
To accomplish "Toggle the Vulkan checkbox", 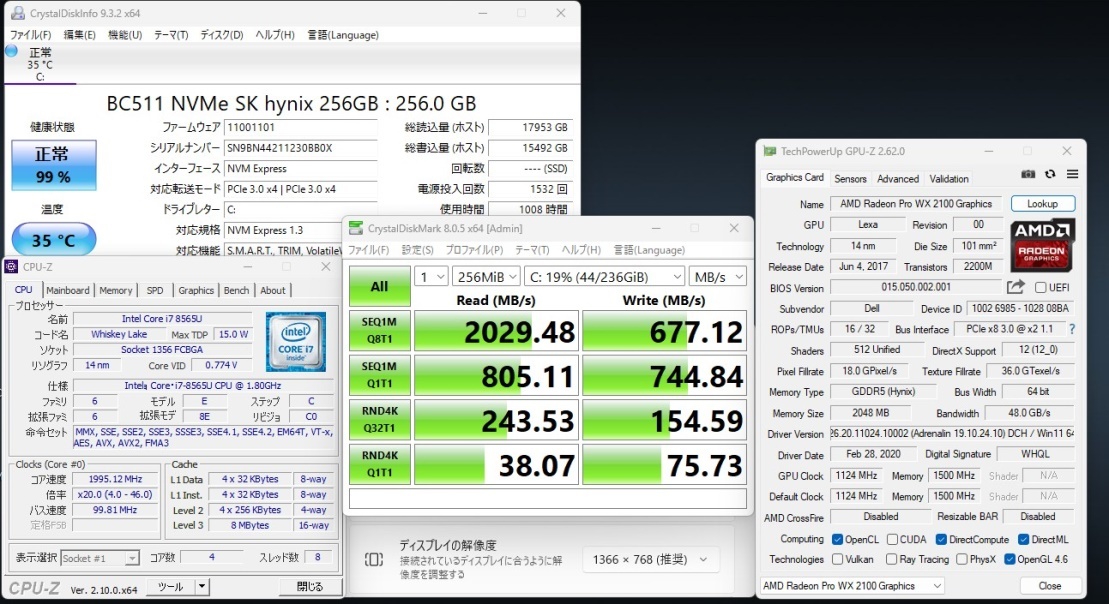I will pos(837,559).
